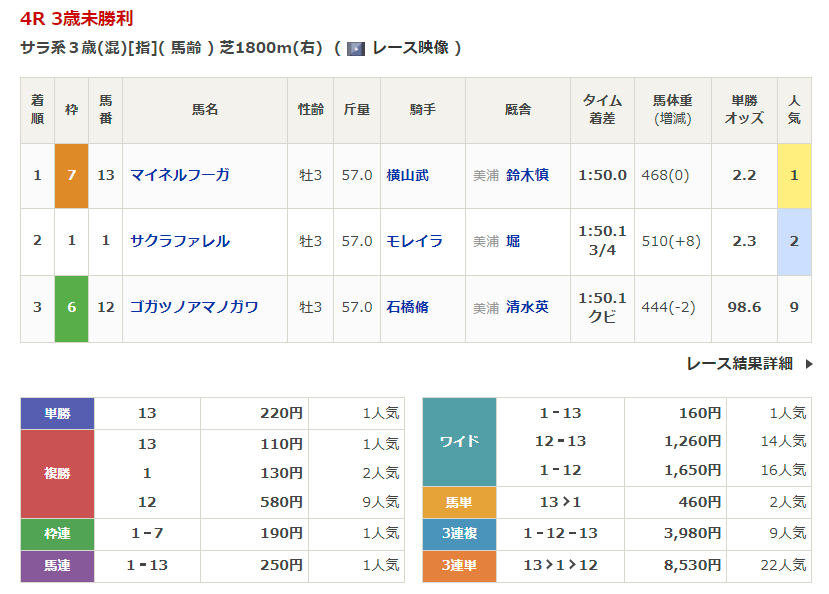
Task: Click the 馬連 payout label
Action: coord(57,565)
